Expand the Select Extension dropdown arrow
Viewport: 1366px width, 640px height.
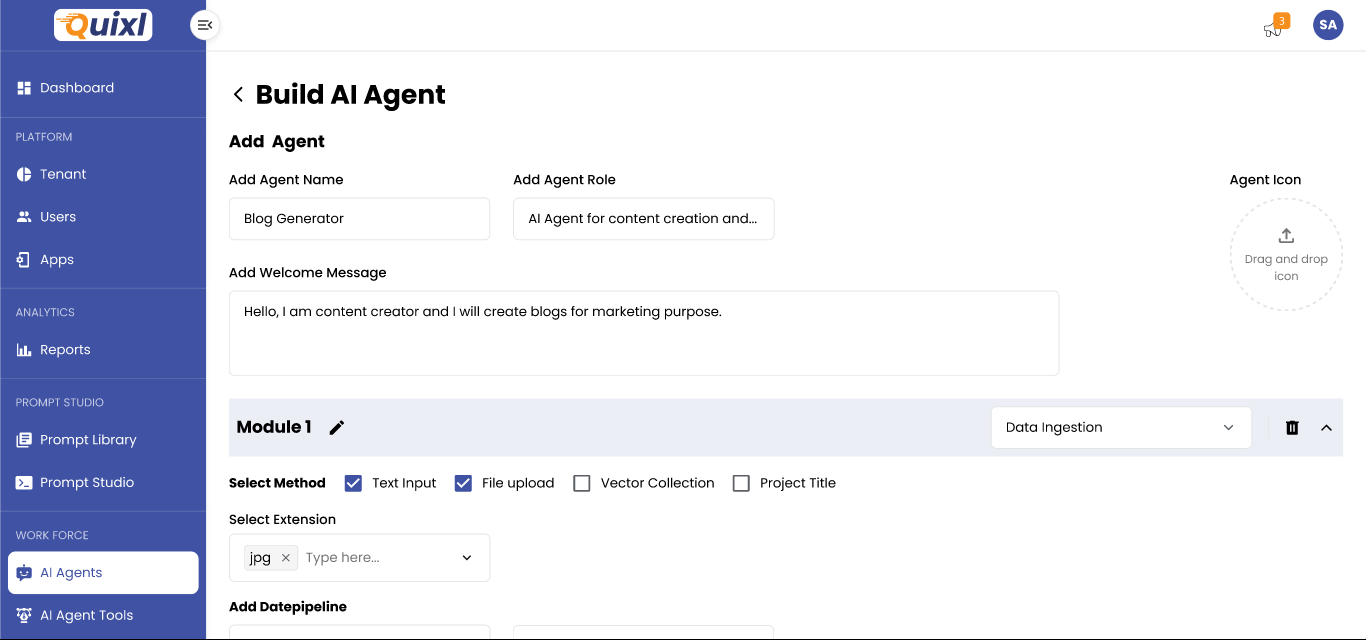[x=467, y=558]
